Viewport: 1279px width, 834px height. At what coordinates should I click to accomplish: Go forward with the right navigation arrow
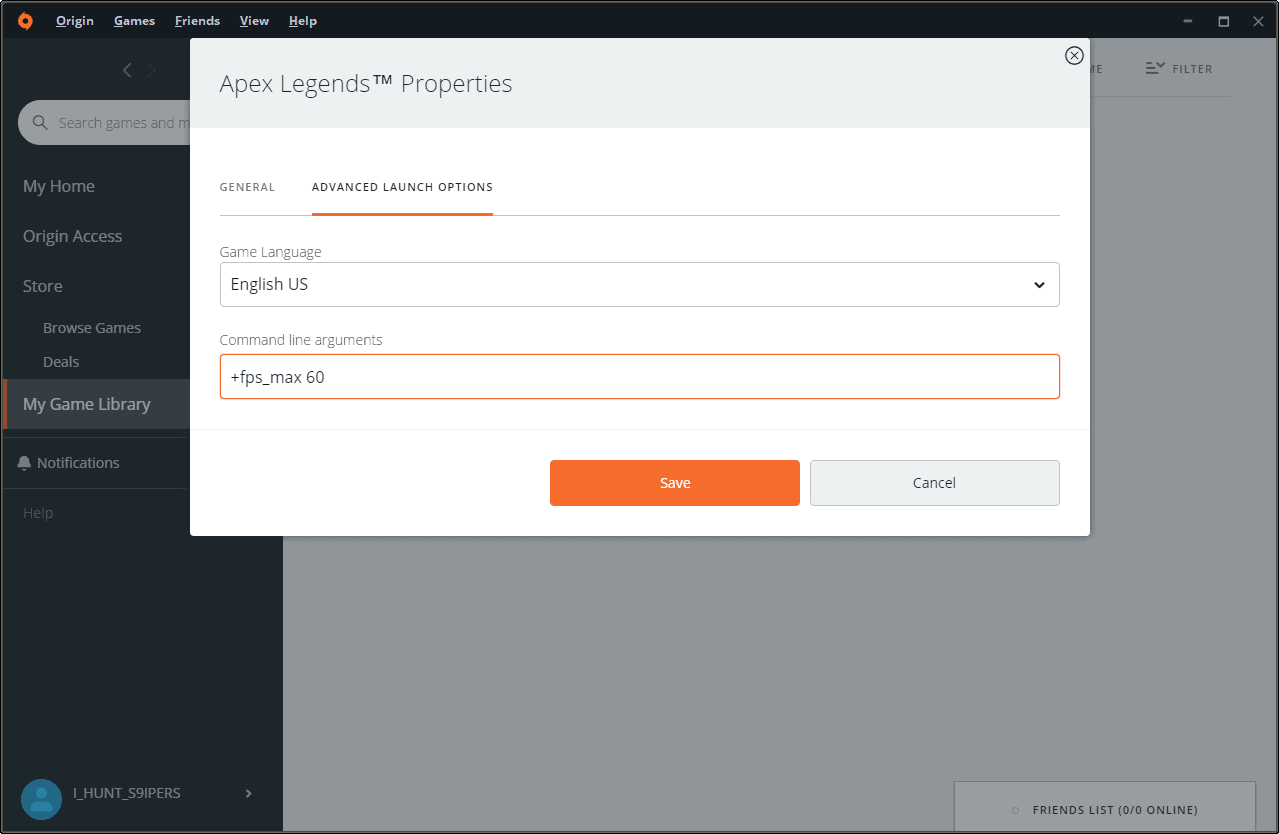click(x=152, y=69)
